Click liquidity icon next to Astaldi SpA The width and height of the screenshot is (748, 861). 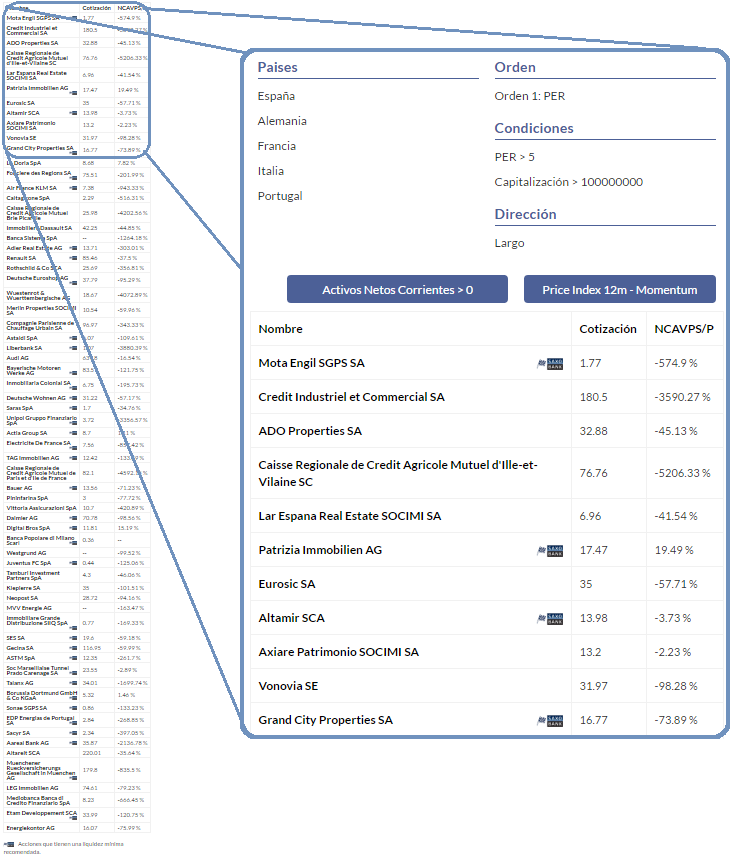pos(73,338)
